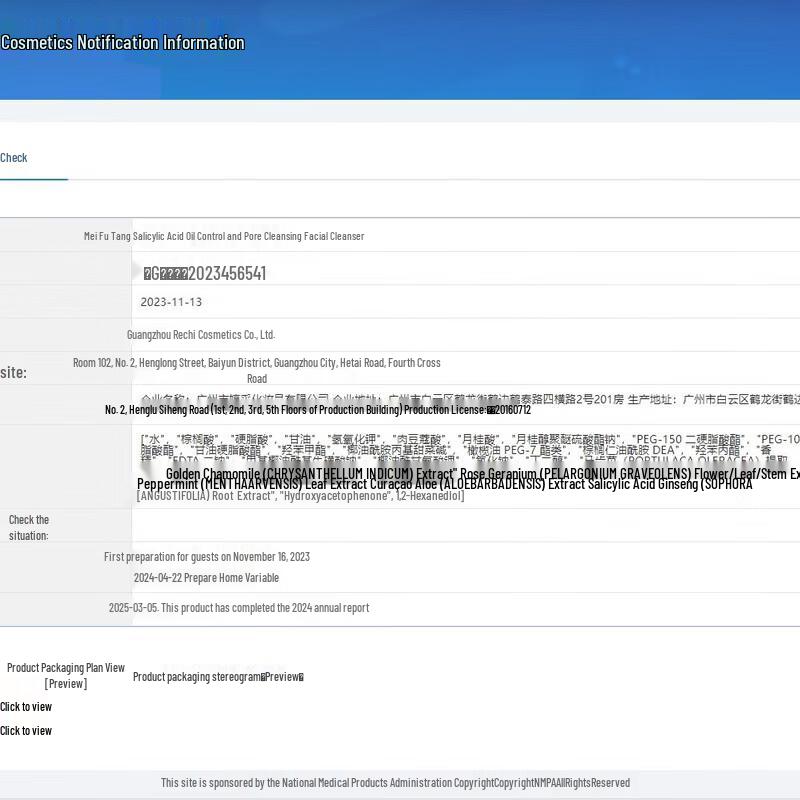
Task: Click the Hydroxyacetophenone ingredient line
Action: coord(301,496)
